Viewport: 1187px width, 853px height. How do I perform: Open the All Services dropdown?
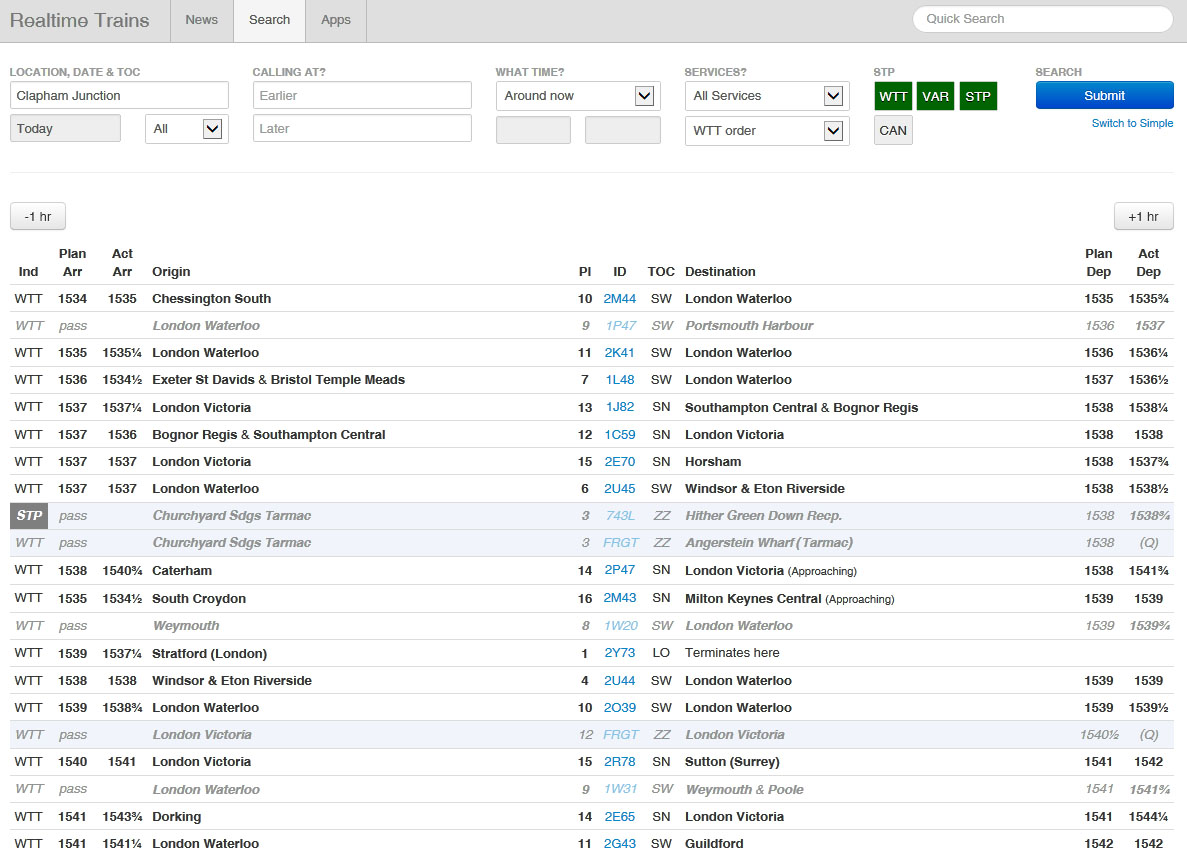coord(767,96)
